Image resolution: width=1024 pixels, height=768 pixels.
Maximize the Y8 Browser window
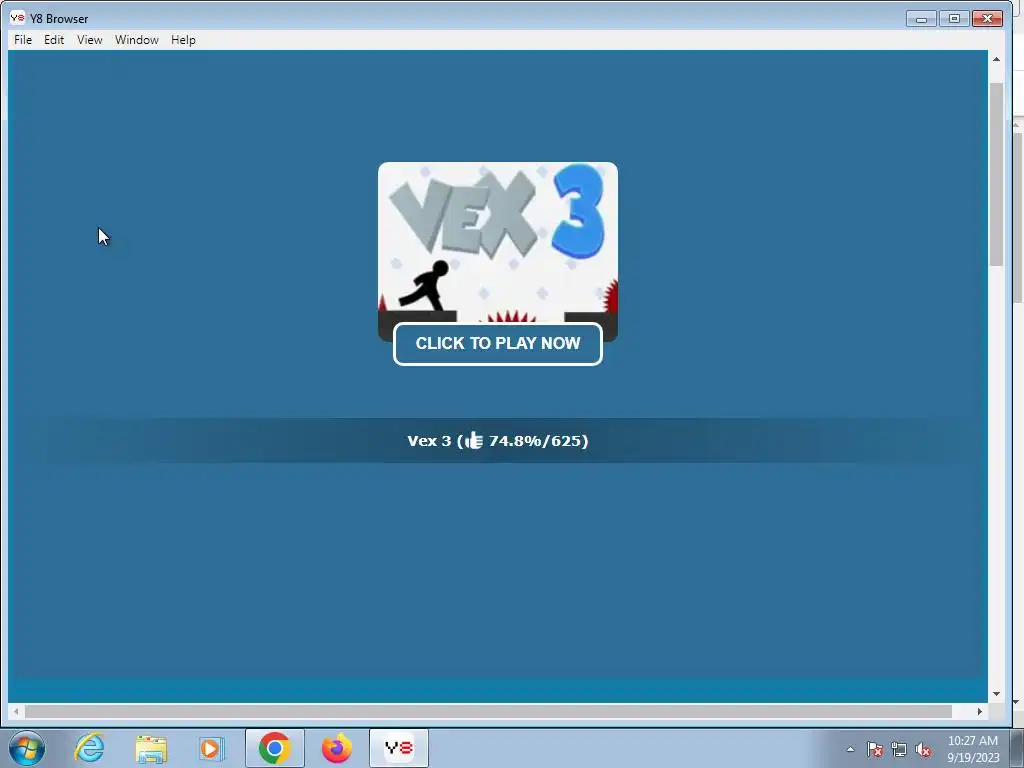pyautogui.click(x=954, y=19)
